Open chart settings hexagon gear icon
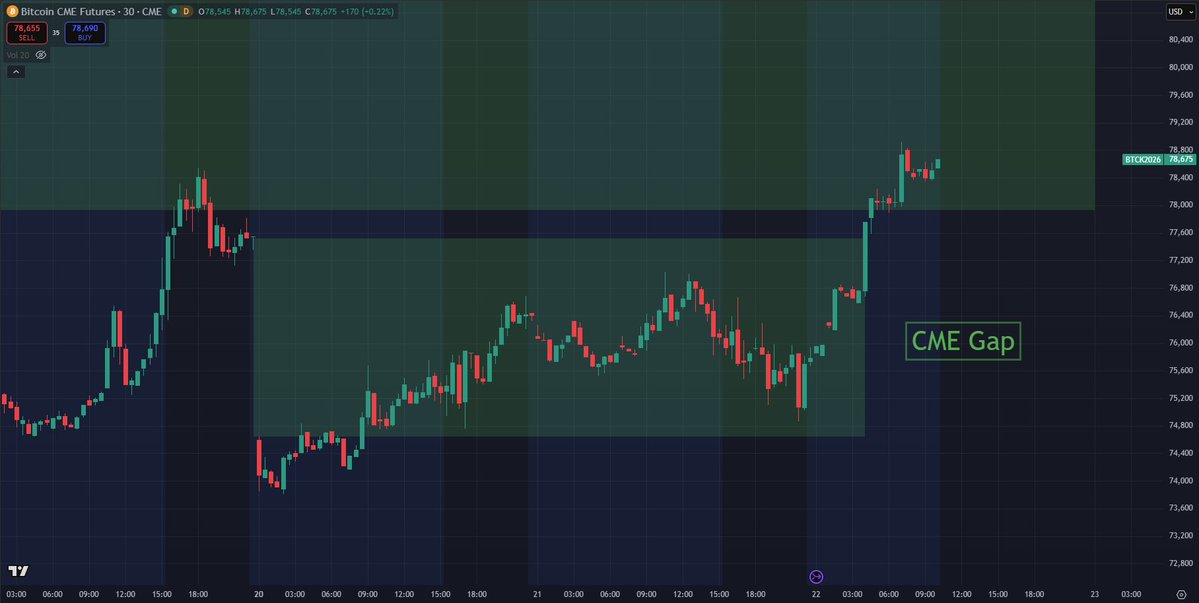The height and width of the screenshot is (603, 1199). 1181,594
